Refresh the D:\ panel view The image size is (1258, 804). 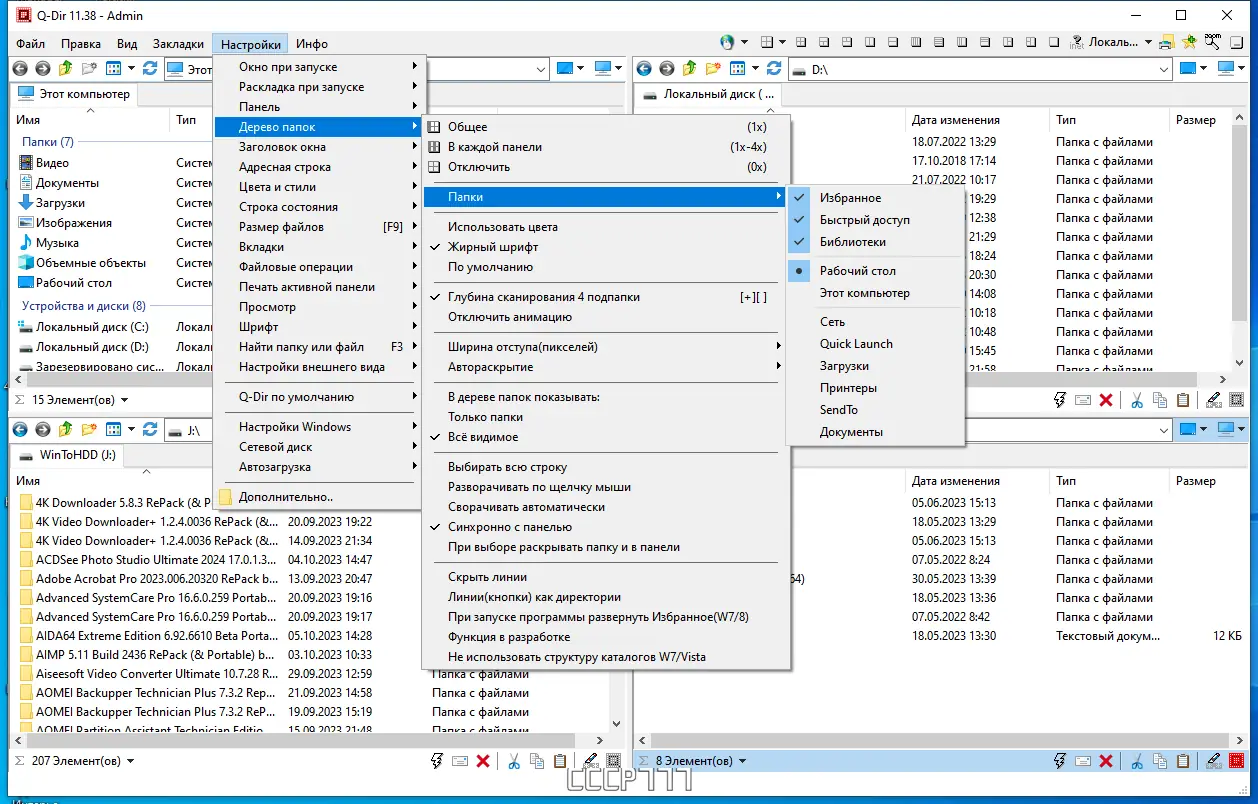(x=774, y=69)
